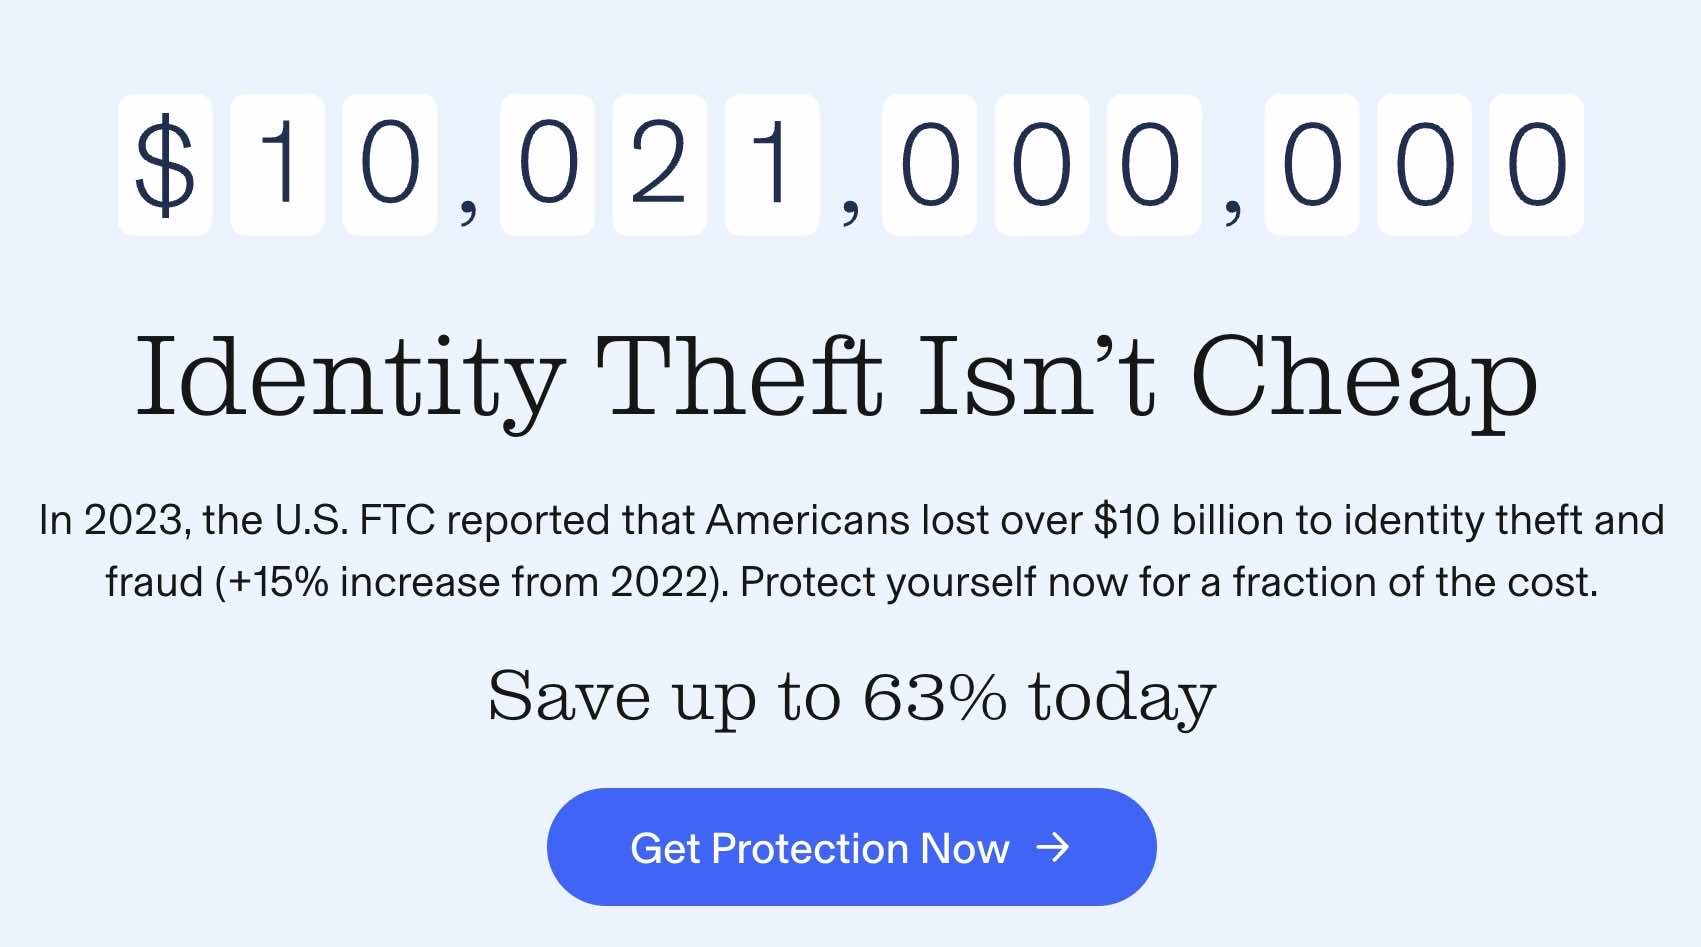Click the zero tile right after the leading 1
The height and width of the screenshot is (947, 1701).
click(x=389, y=165)
